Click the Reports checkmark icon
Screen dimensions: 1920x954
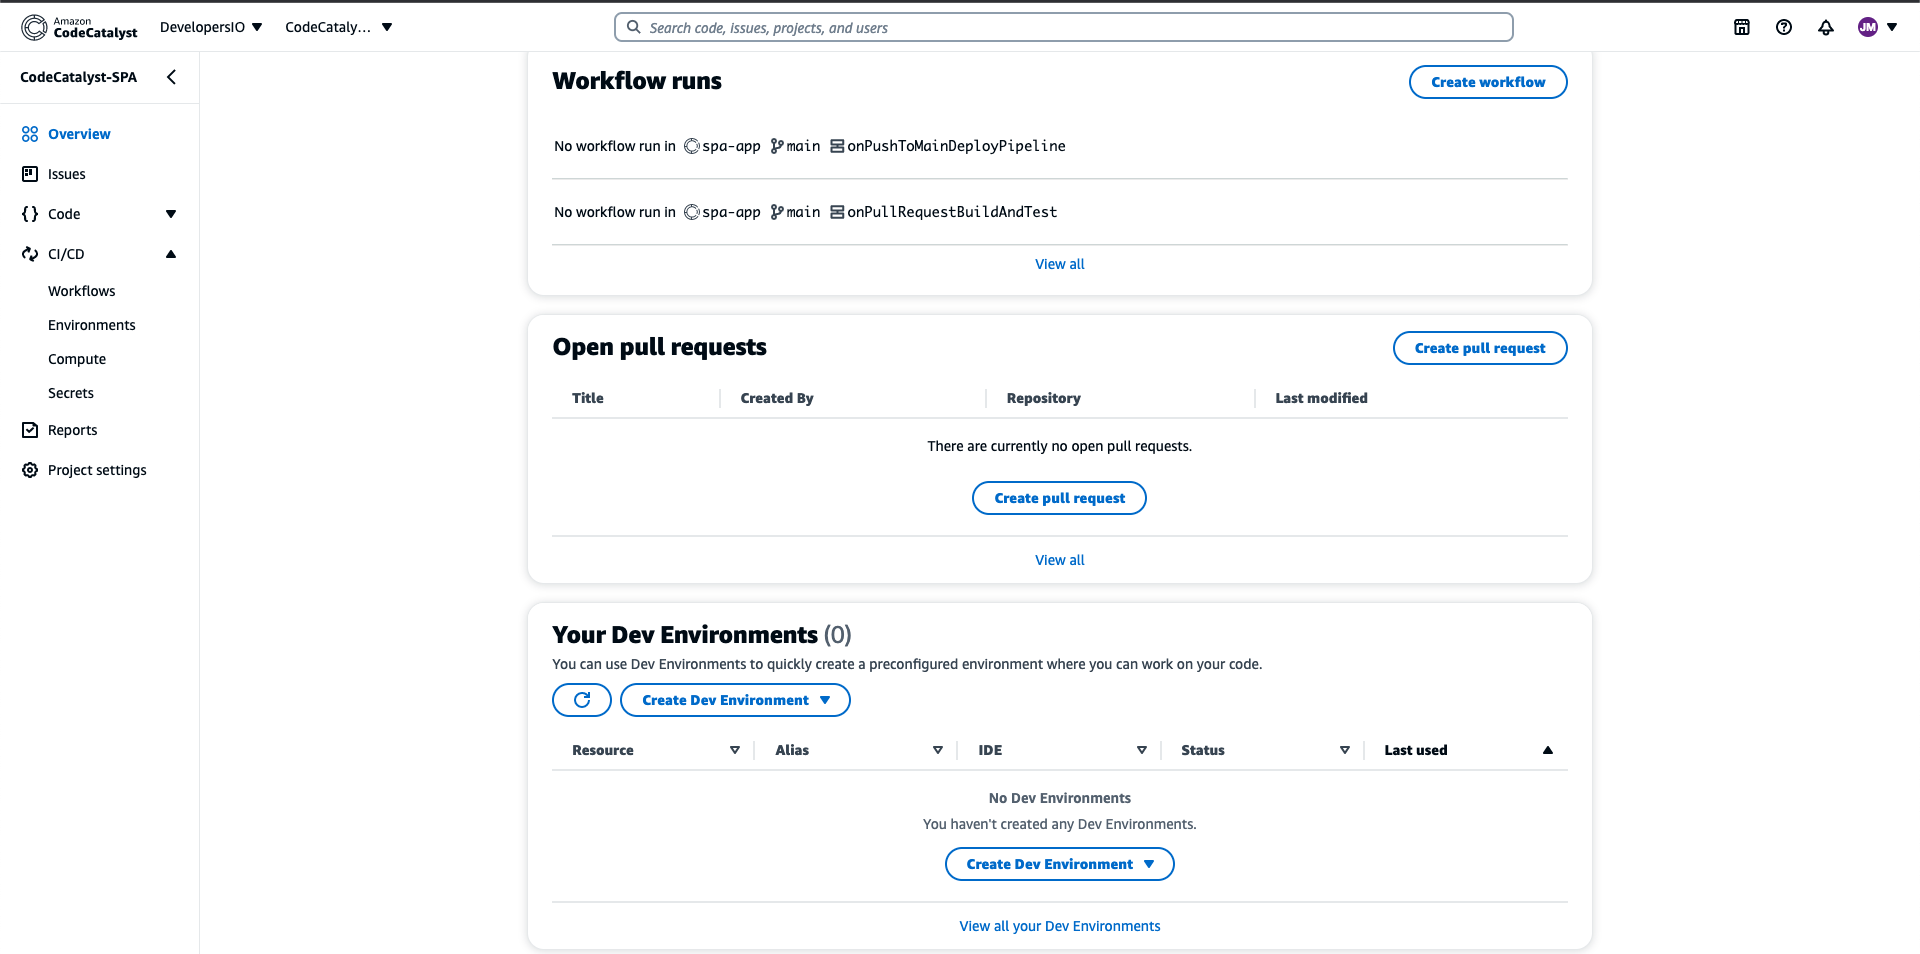[x=30, y=430]
